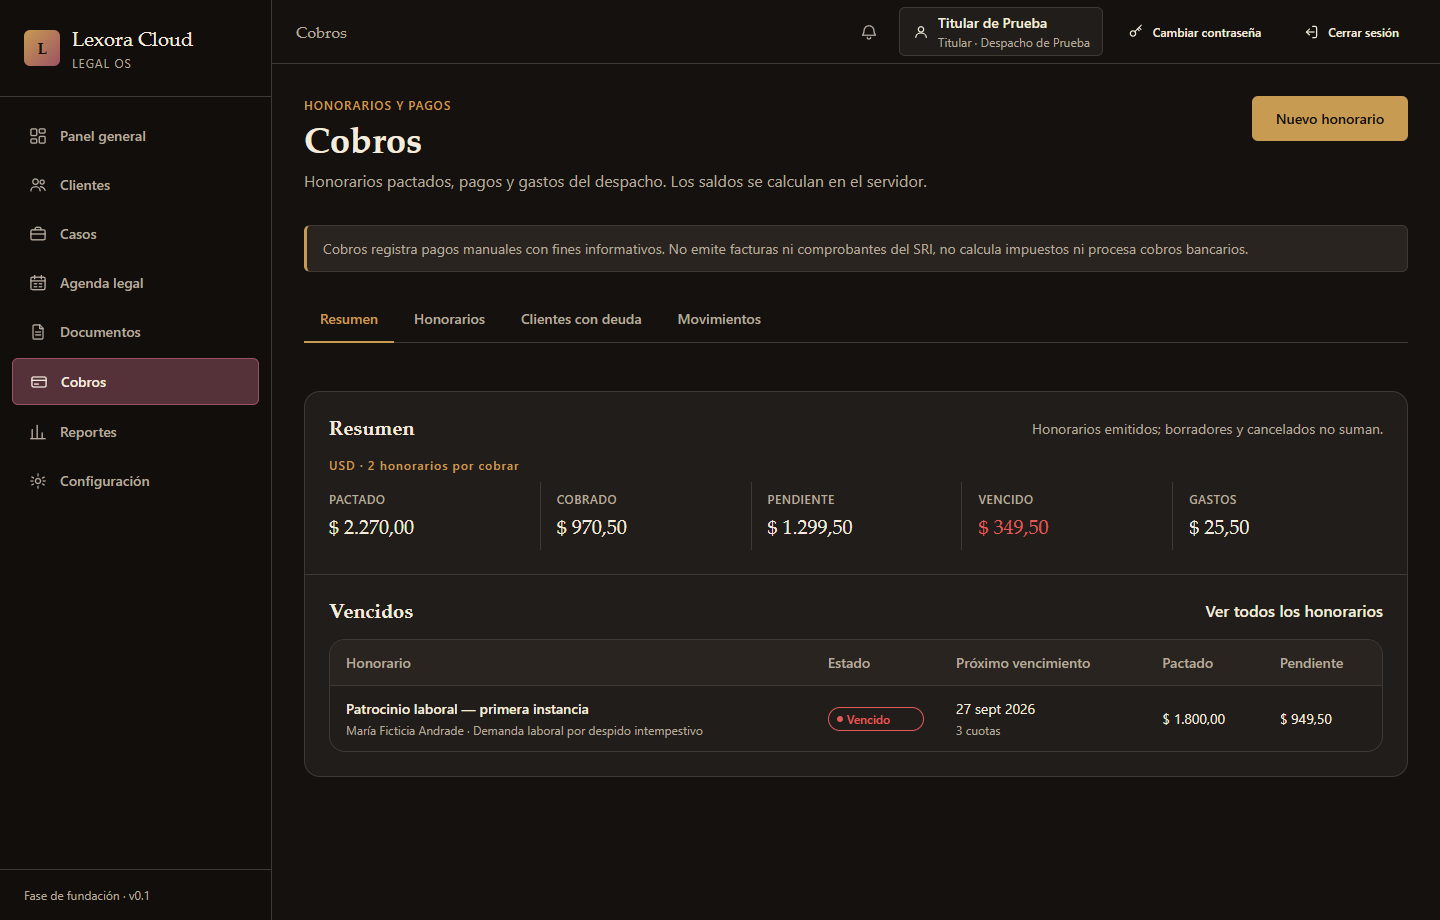Click the $ 1.299,50 Pendiente total
Screen dimensions: 1440x920
coord(810,527)
